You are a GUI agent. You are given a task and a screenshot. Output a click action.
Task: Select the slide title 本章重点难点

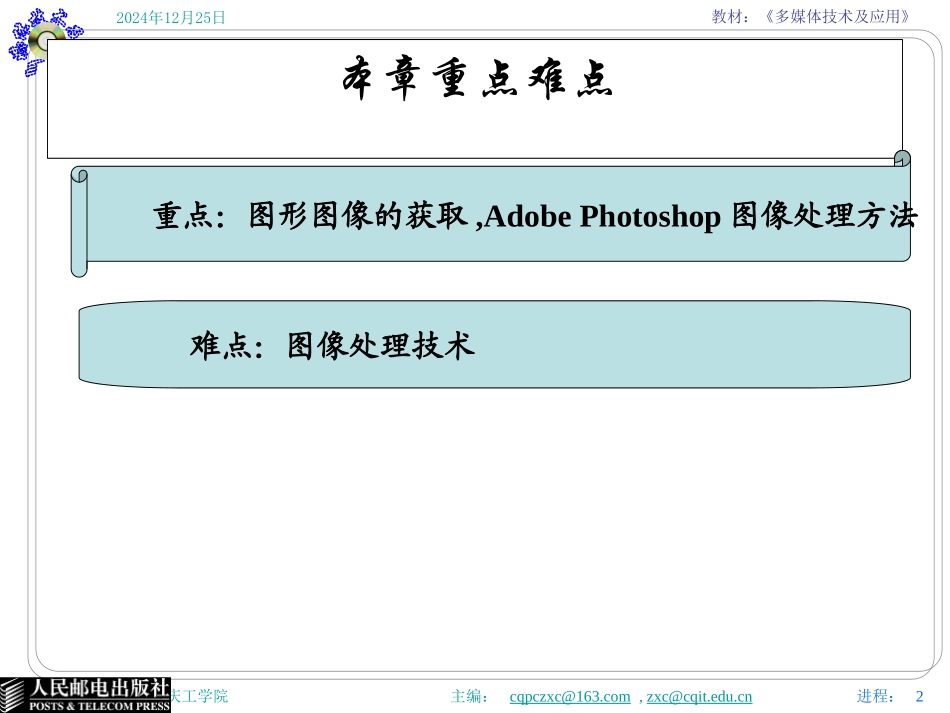[477, 78]
